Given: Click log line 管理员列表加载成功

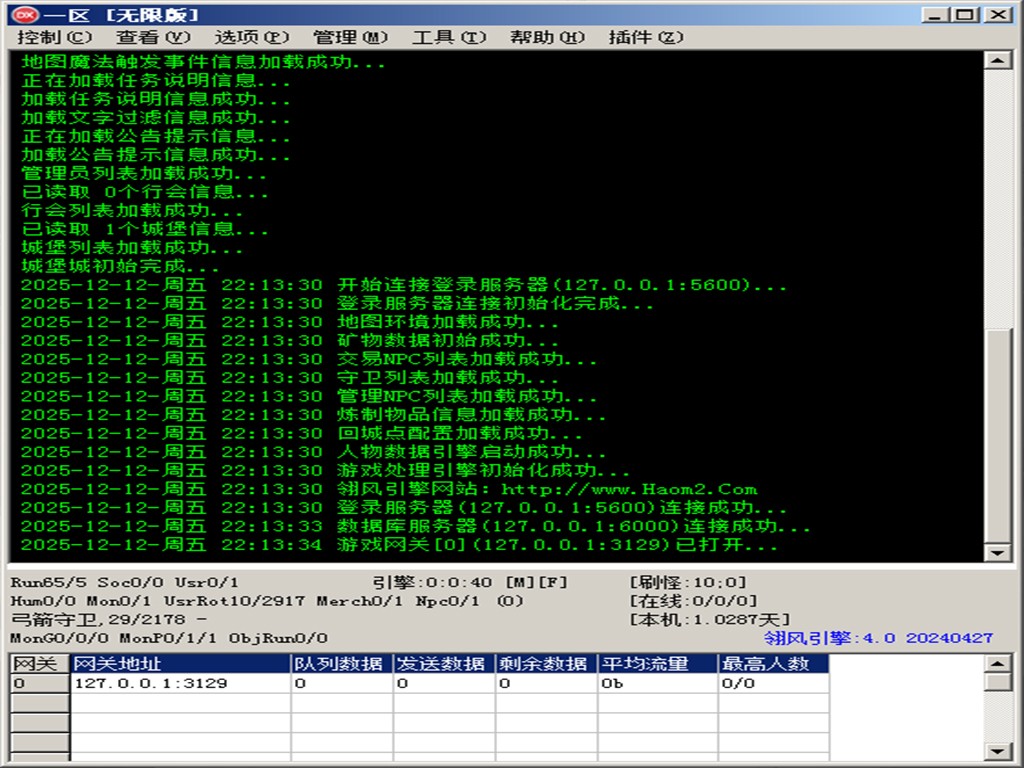Looking at the screenshot, I should (x=144, y=174).
